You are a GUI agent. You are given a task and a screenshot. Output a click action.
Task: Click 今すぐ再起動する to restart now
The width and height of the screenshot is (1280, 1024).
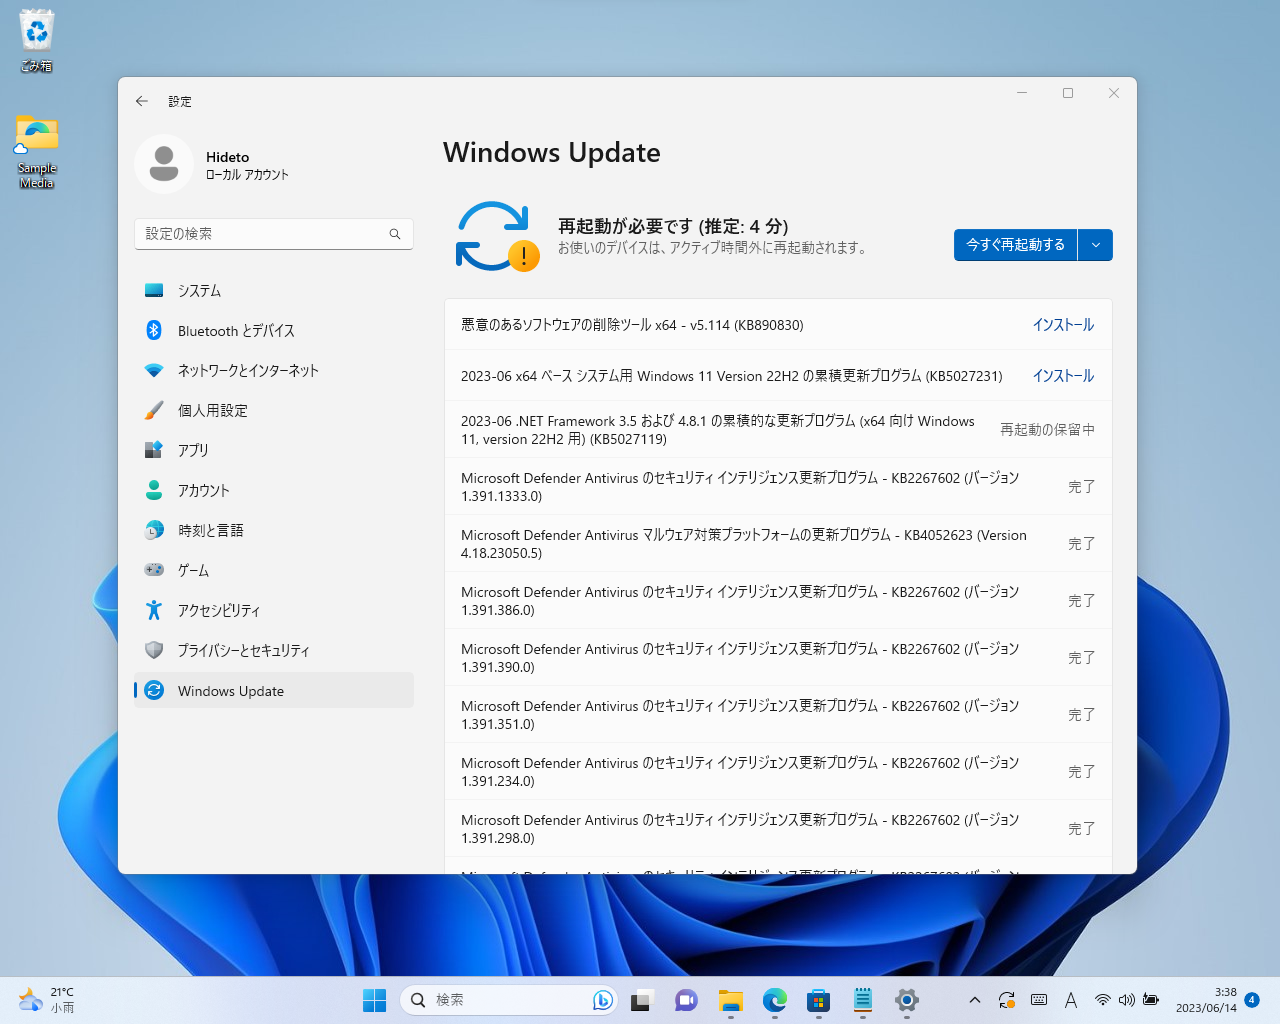point(1014,245)
